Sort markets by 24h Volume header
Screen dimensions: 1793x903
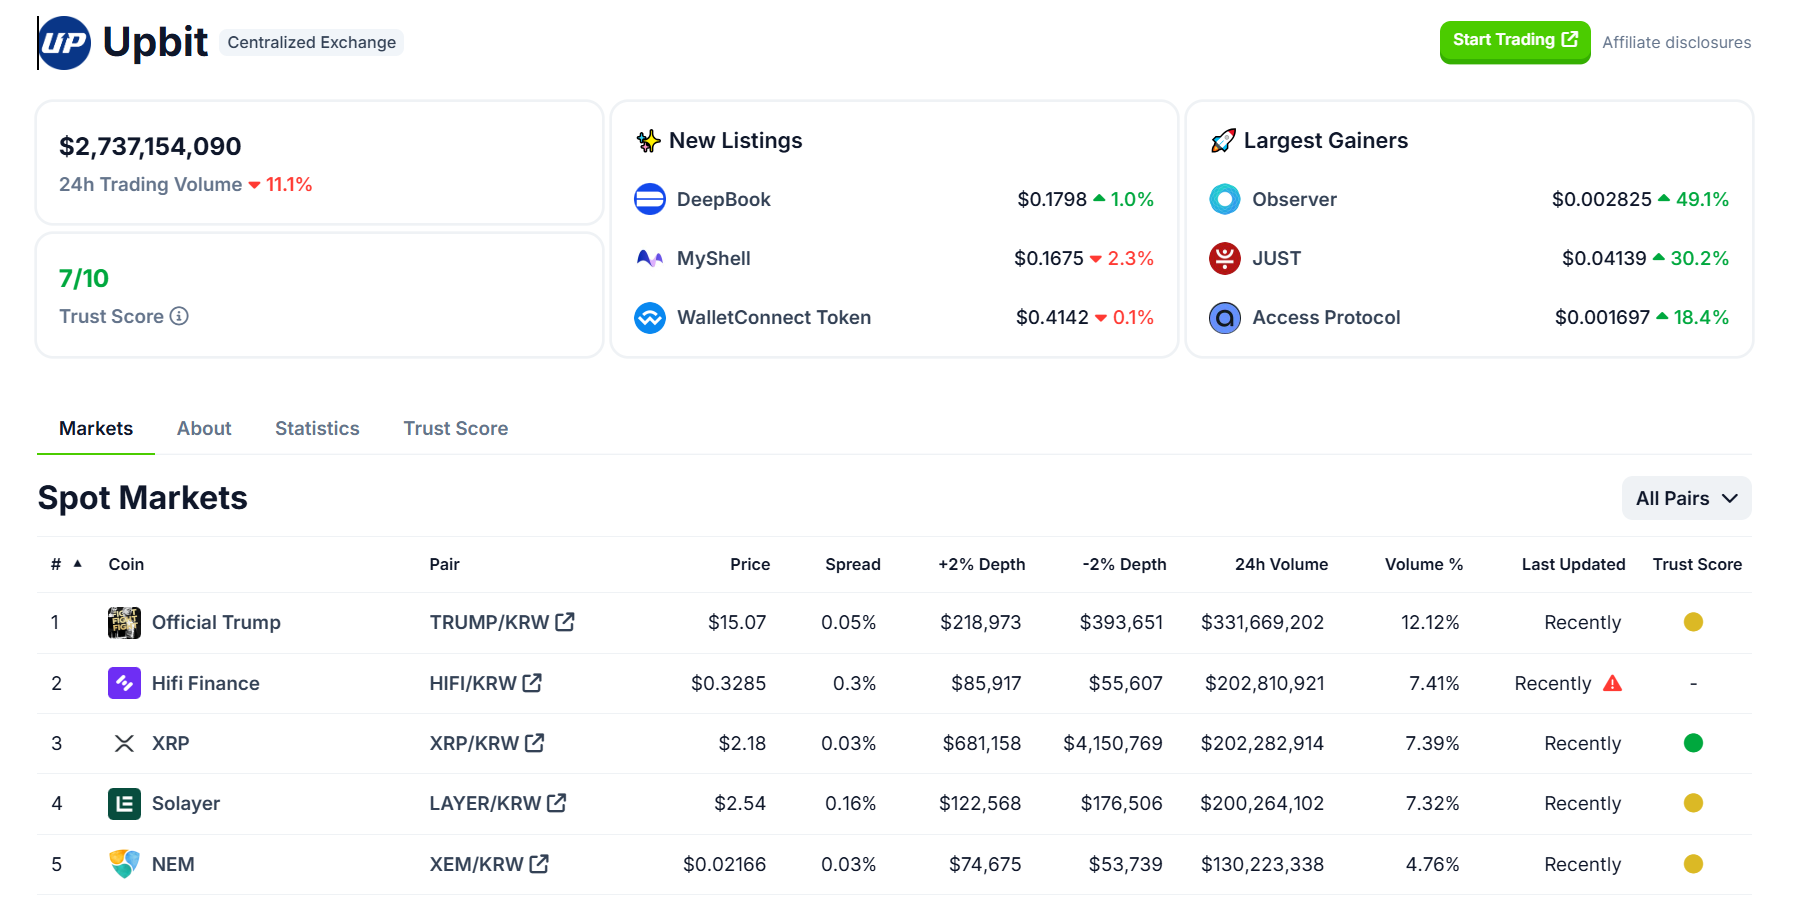tap(1280, 564)
